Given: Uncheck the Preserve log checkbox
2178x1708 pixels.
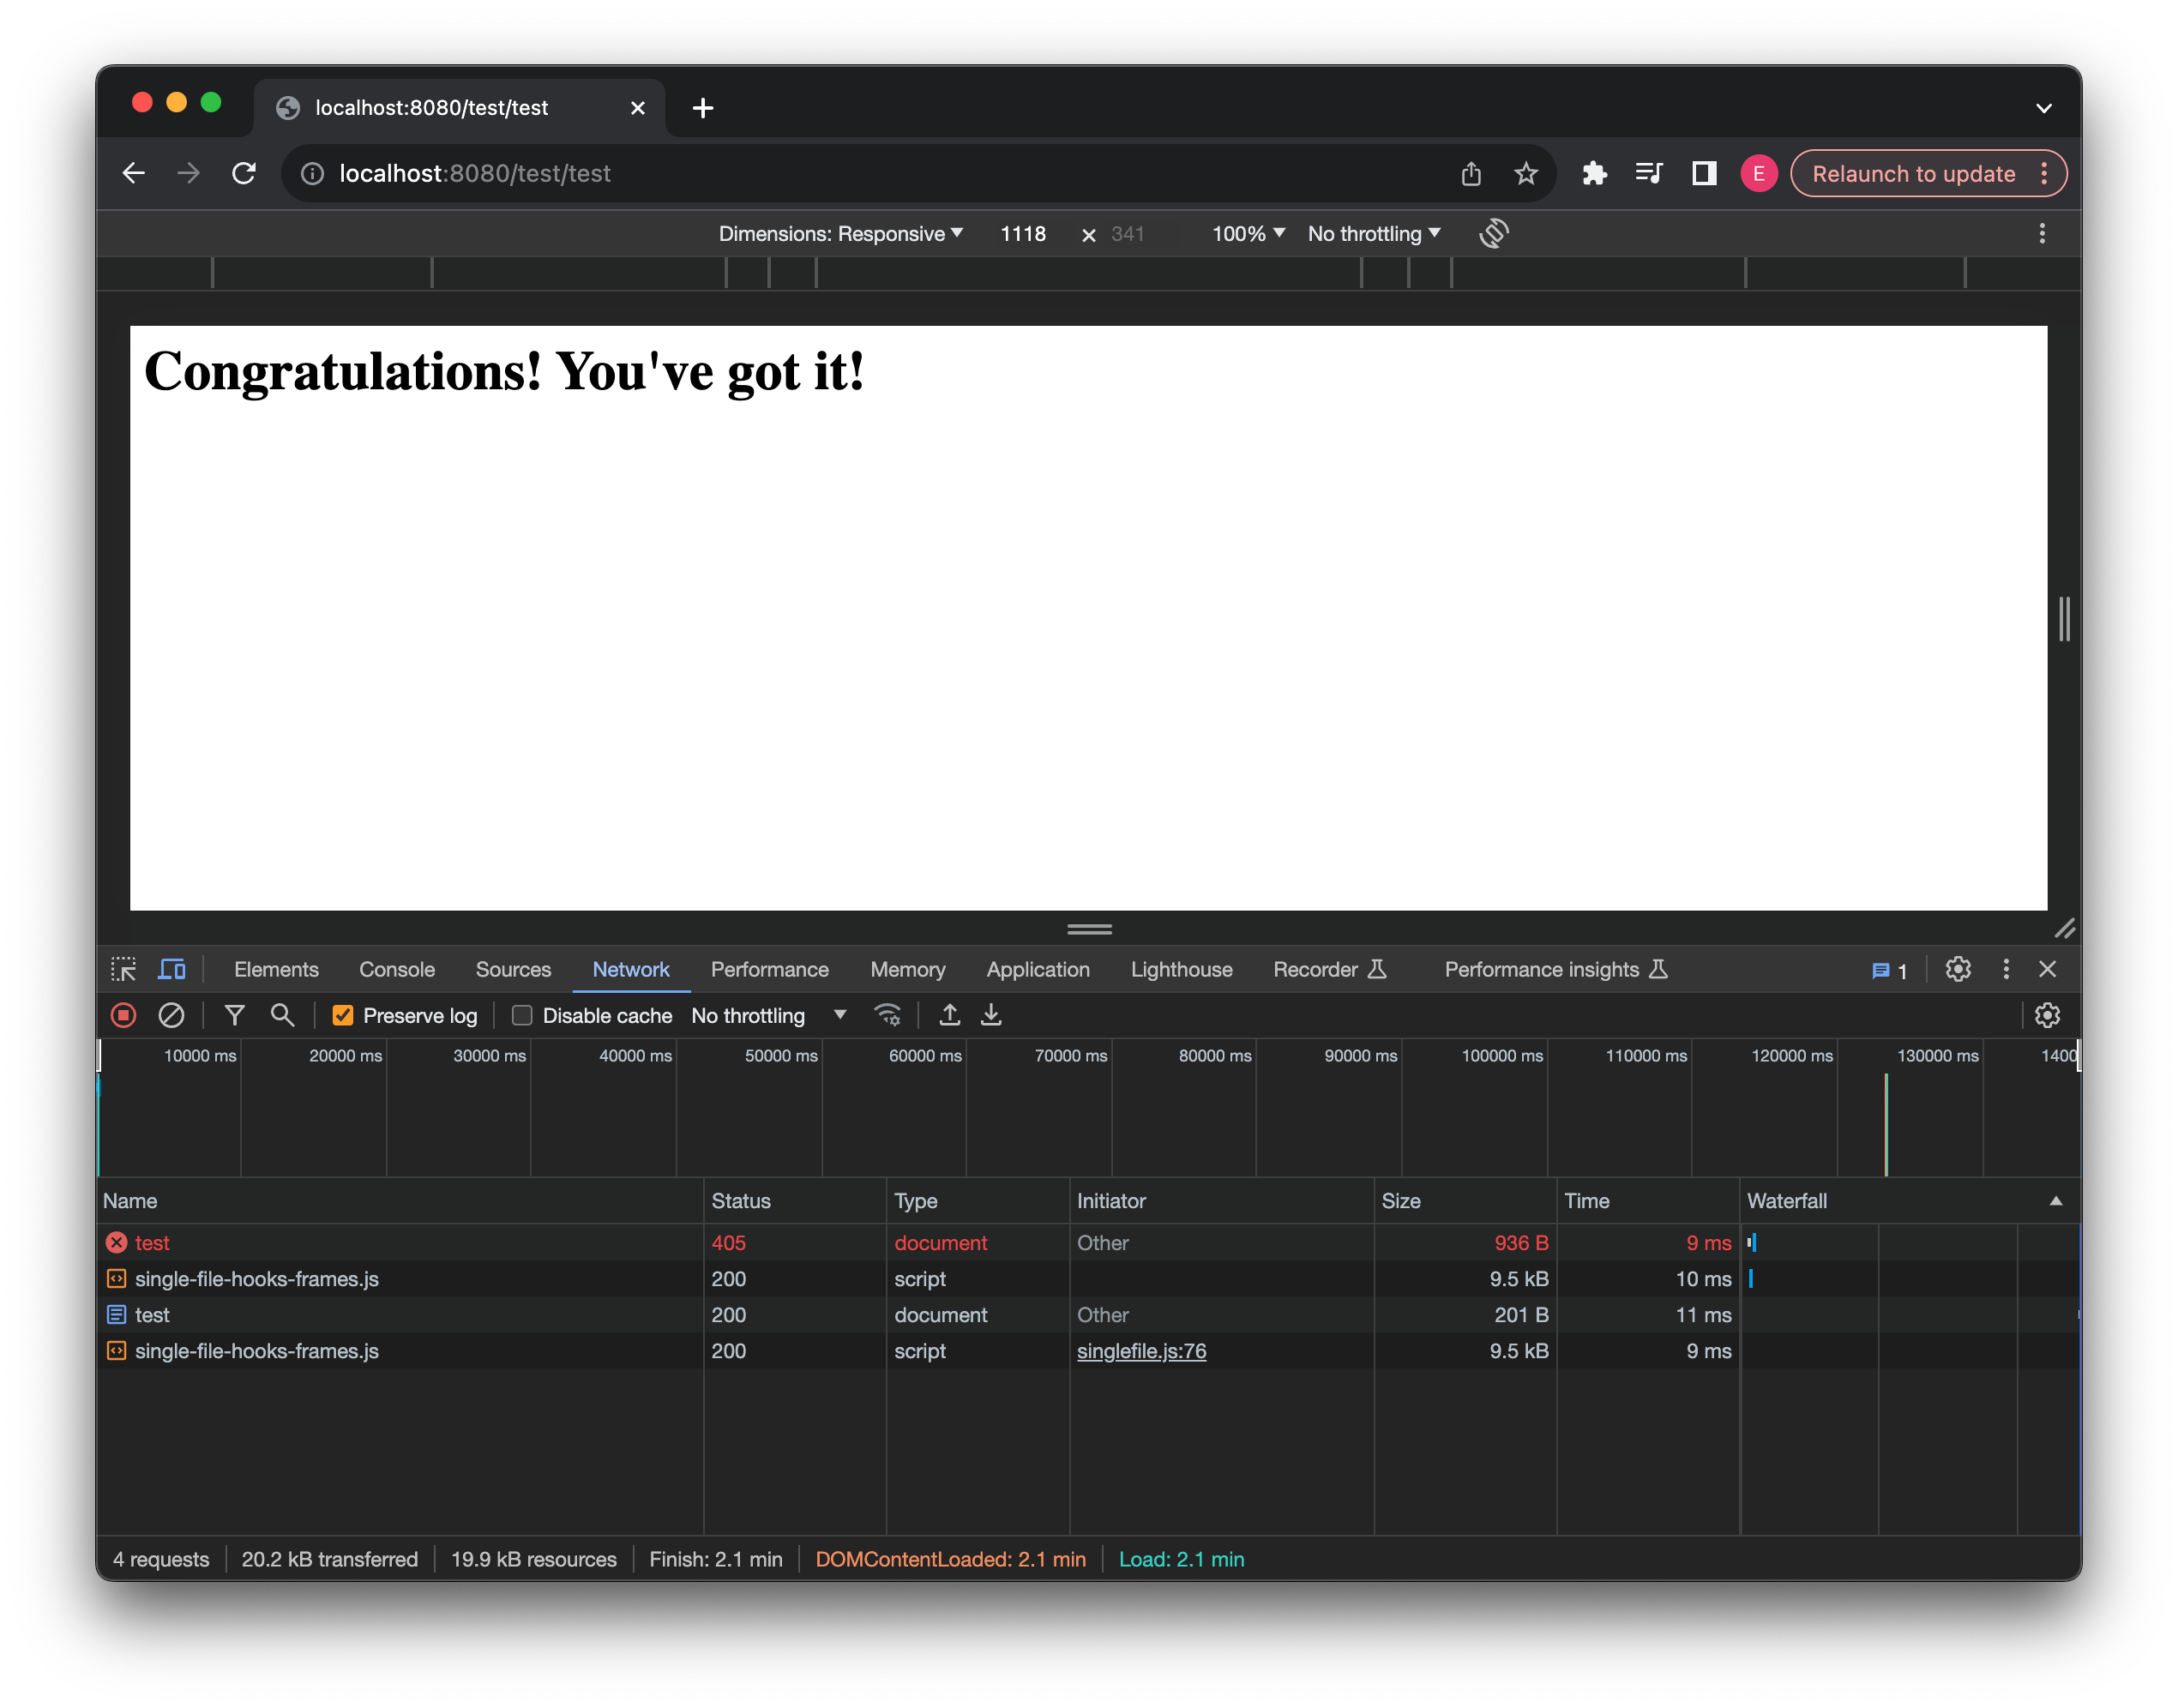Looking at the screenshot, I should tap(343, 1015).
